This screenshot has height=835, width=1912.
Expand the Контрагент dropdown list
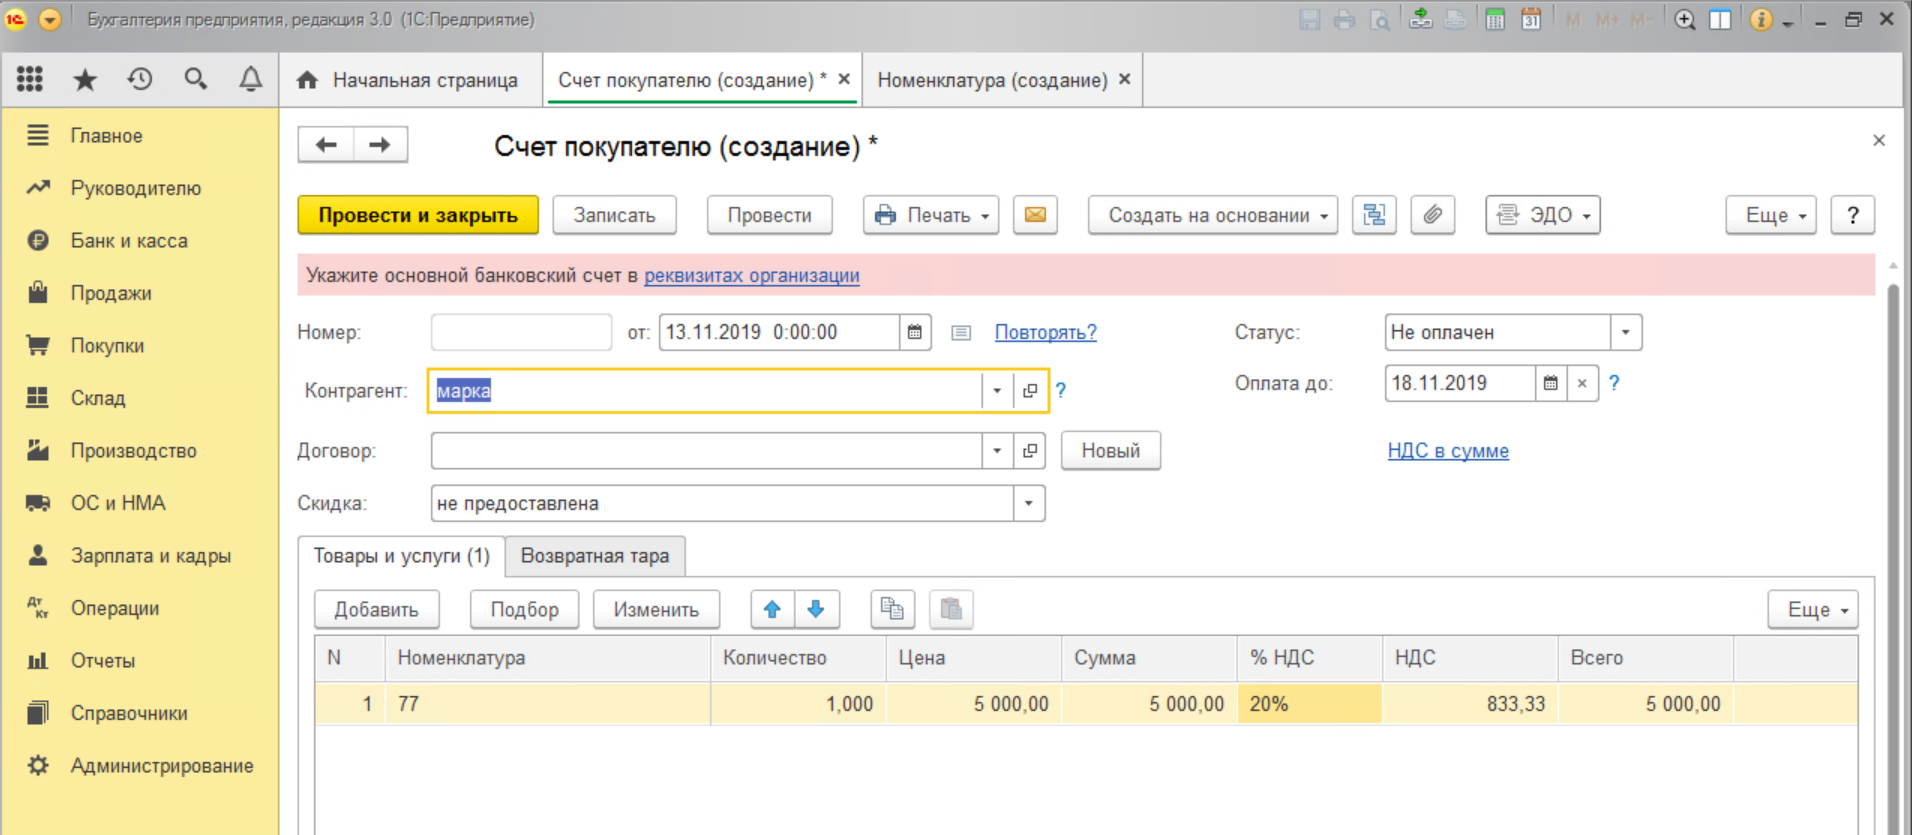[997, 391]
